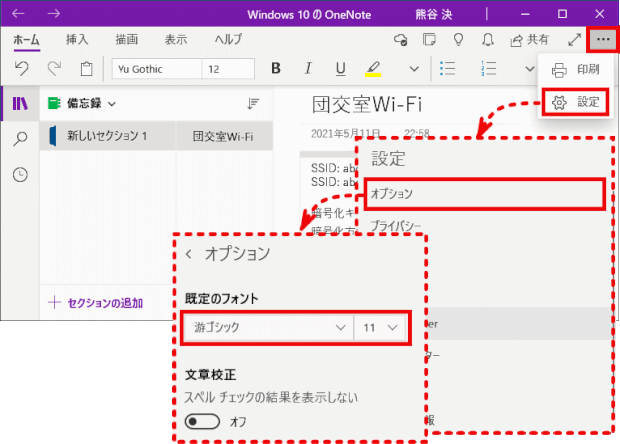The width and height of the screenshot is (620, 444).
Task: Check the cloud sync status icon
Action: click(x=401, y=40)
